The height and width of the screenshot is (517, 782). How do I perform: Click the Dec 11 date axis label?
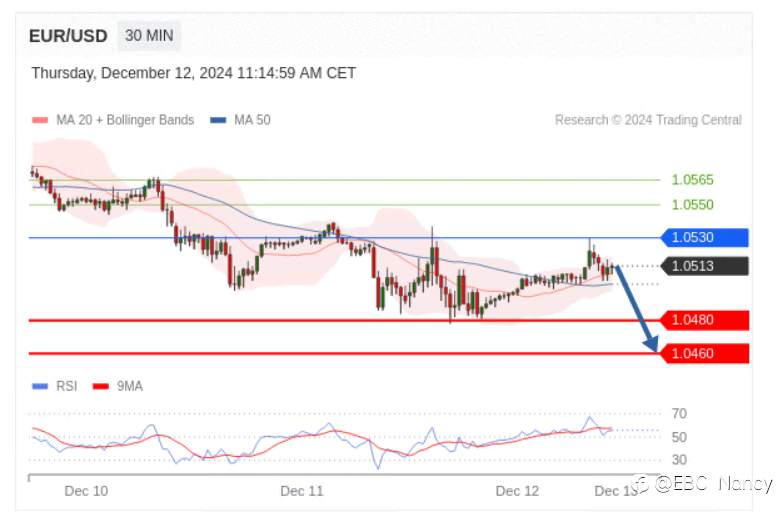pyautogui.click(x=302, y=491)
